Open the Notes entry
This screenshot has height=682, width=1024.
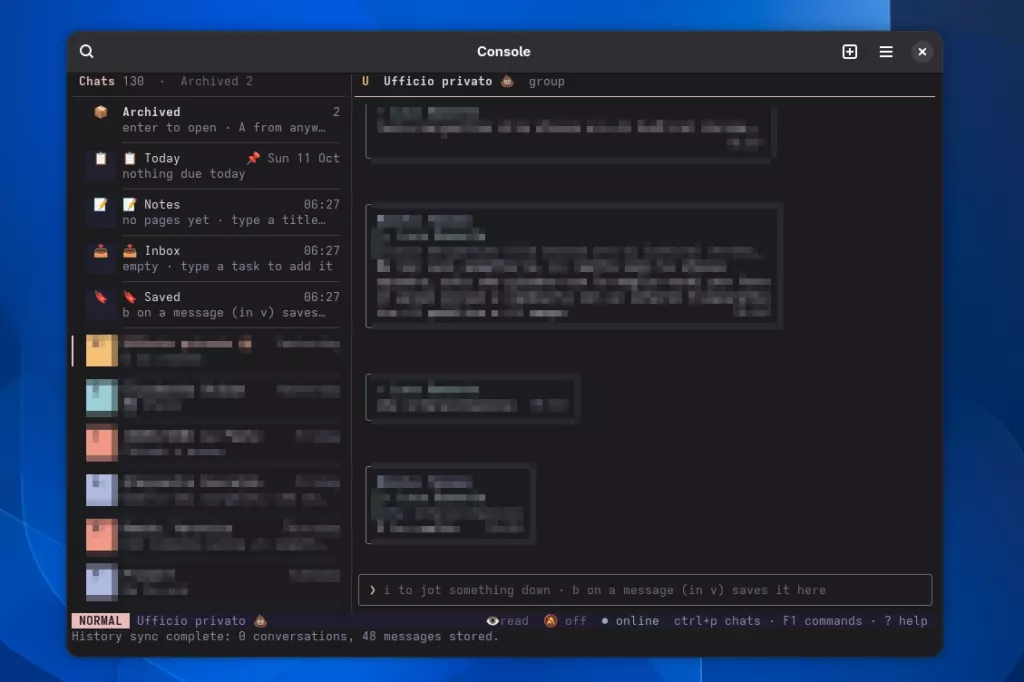pos(212,212)
